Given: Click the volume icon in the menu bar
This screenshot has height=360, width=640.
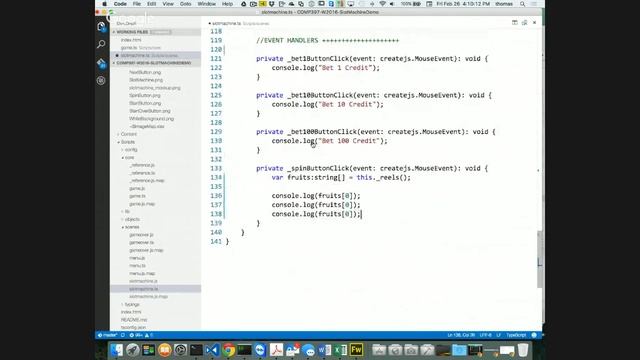Looking at the screenshot, I should point(392,4).
